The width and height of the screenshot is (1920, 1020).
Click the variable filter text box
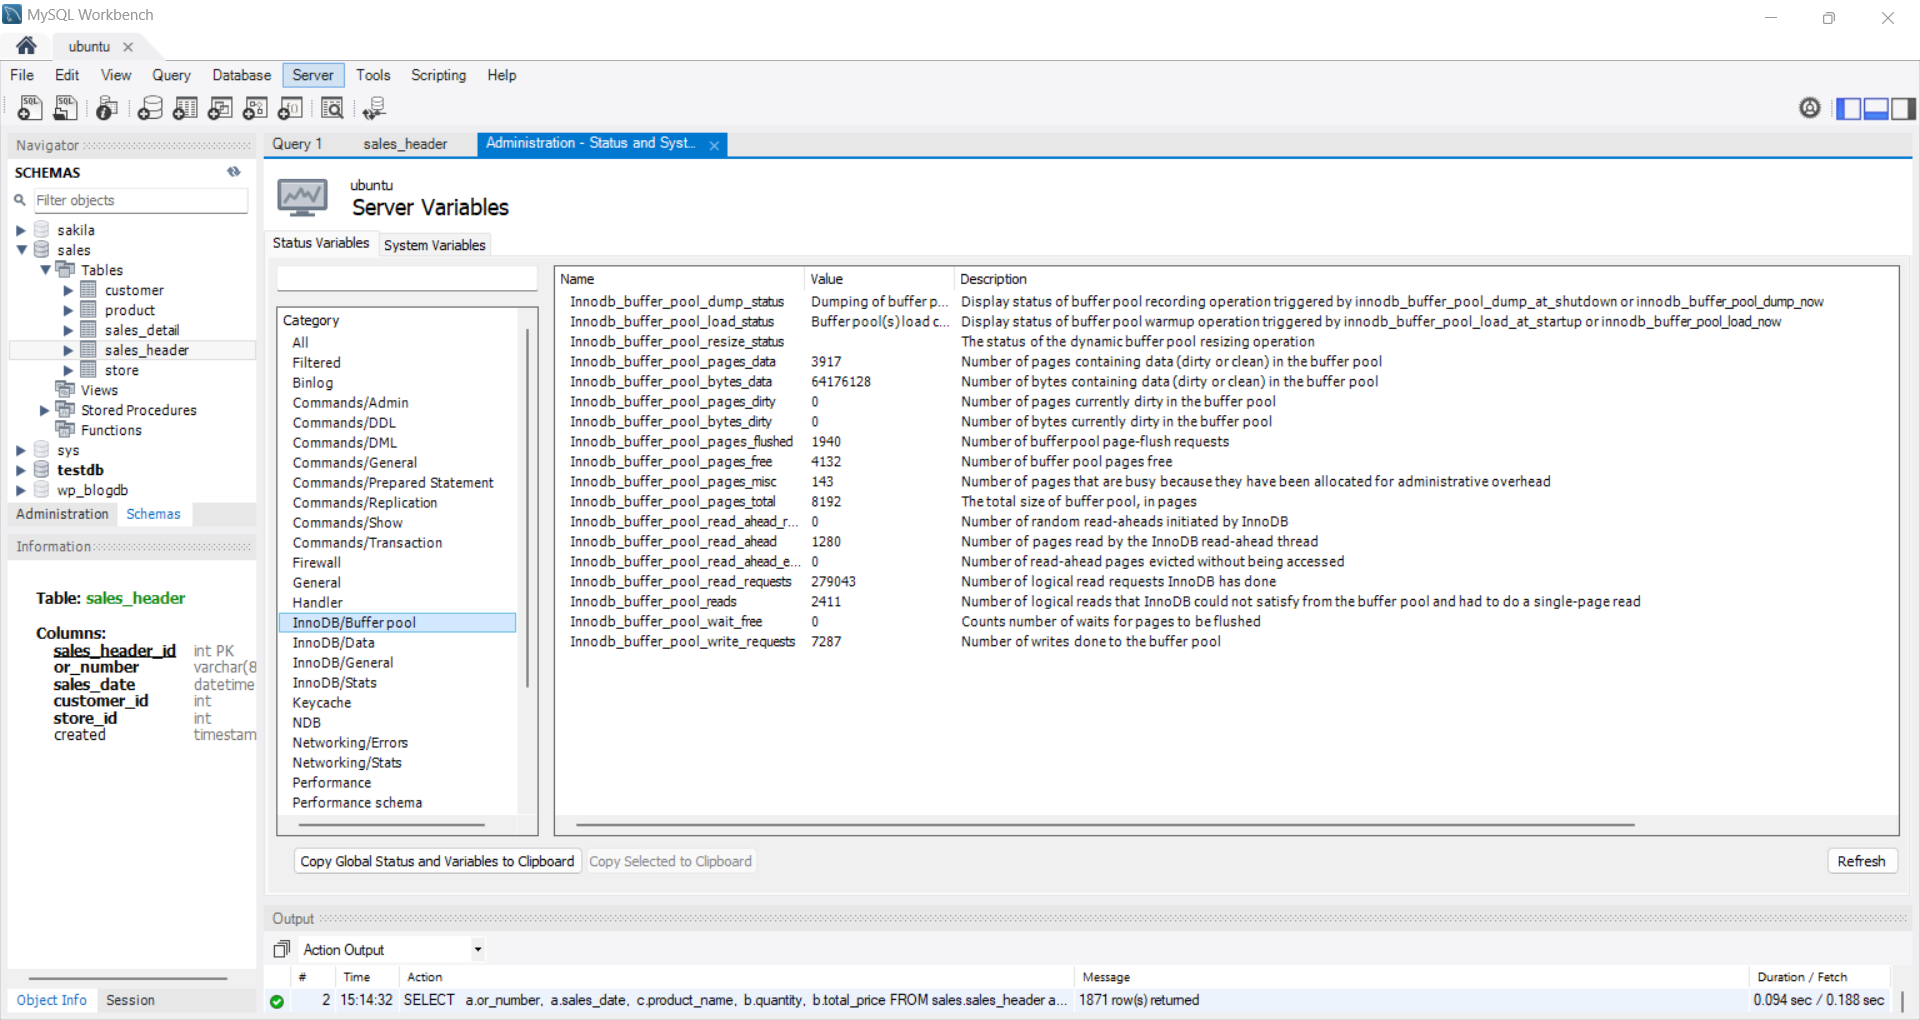click(x=407, y=278)
